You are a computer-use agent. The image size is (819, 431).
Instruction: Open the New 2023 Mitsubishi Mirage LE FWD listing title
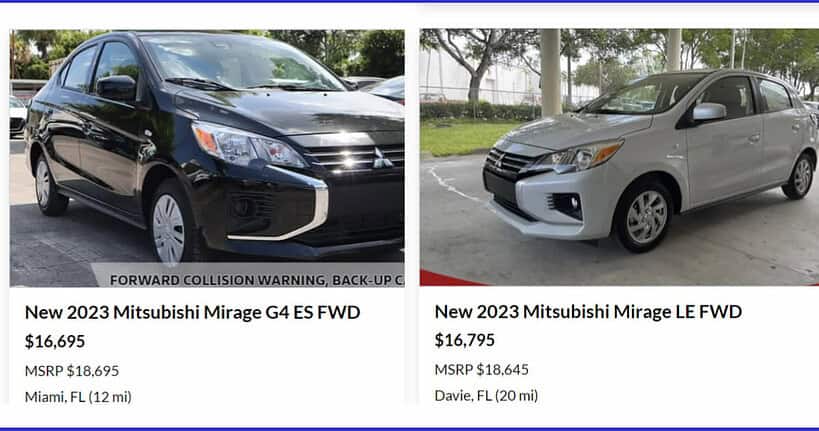pos(588,312)
